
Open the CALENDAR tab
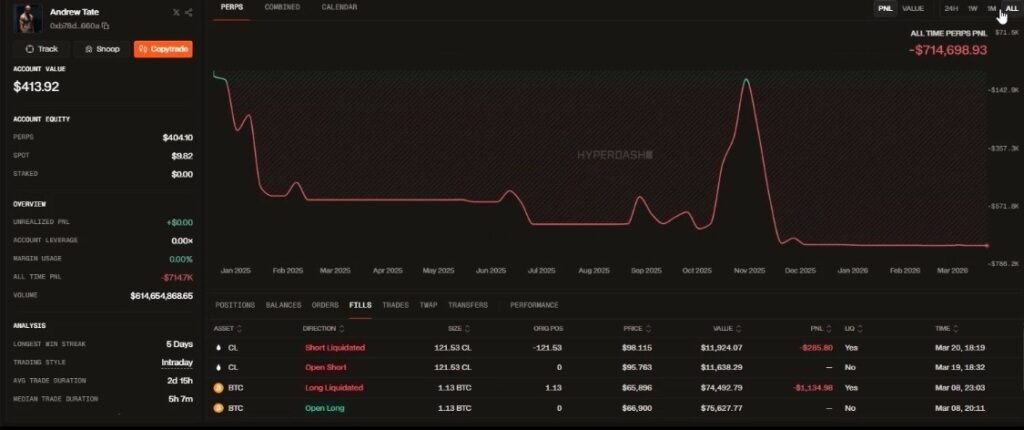(340, 7)
